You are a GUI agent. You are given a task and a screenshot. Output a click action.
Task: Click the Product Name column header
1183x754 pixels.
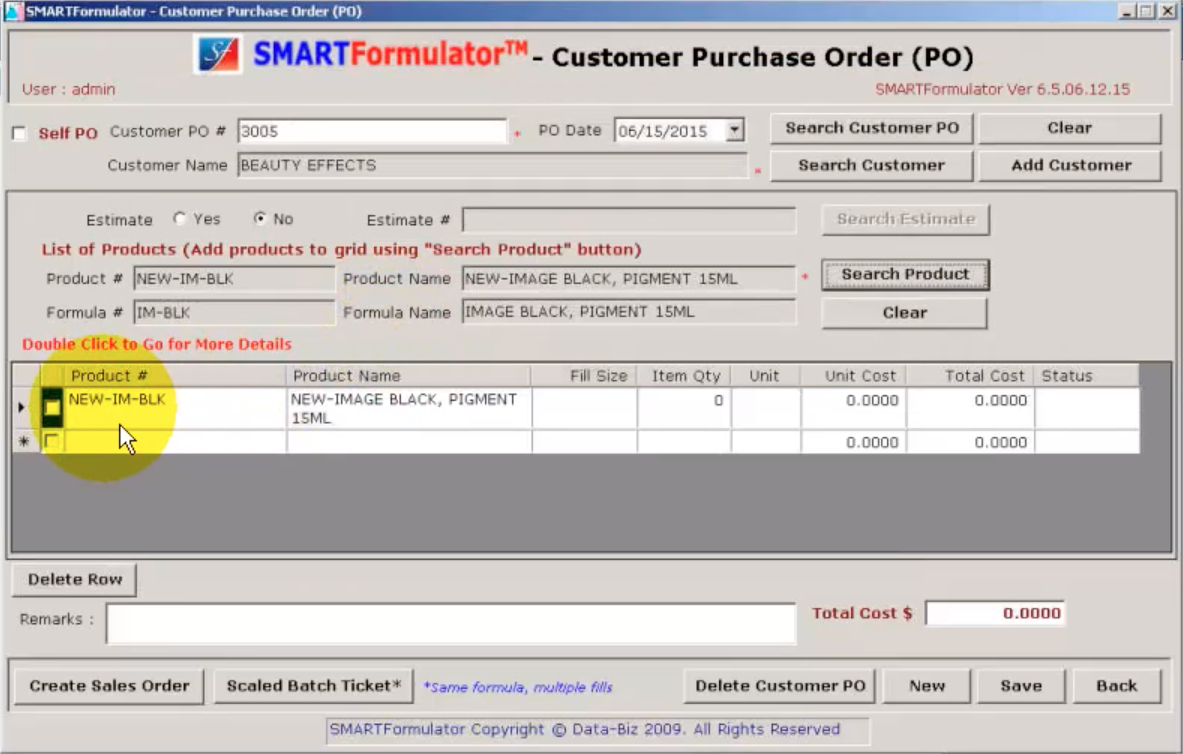click(x=409, y=376)
